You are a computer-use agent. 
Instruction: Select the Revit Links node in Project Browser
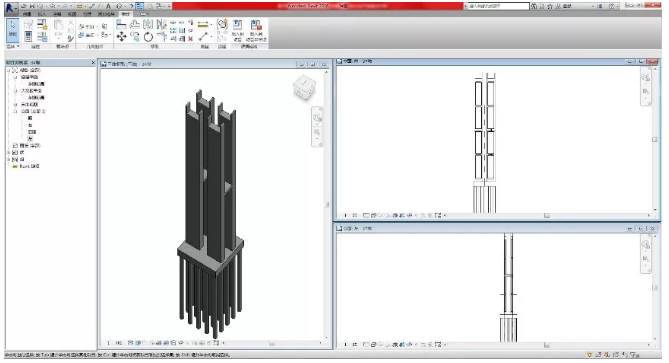click(x=26, y=166)
